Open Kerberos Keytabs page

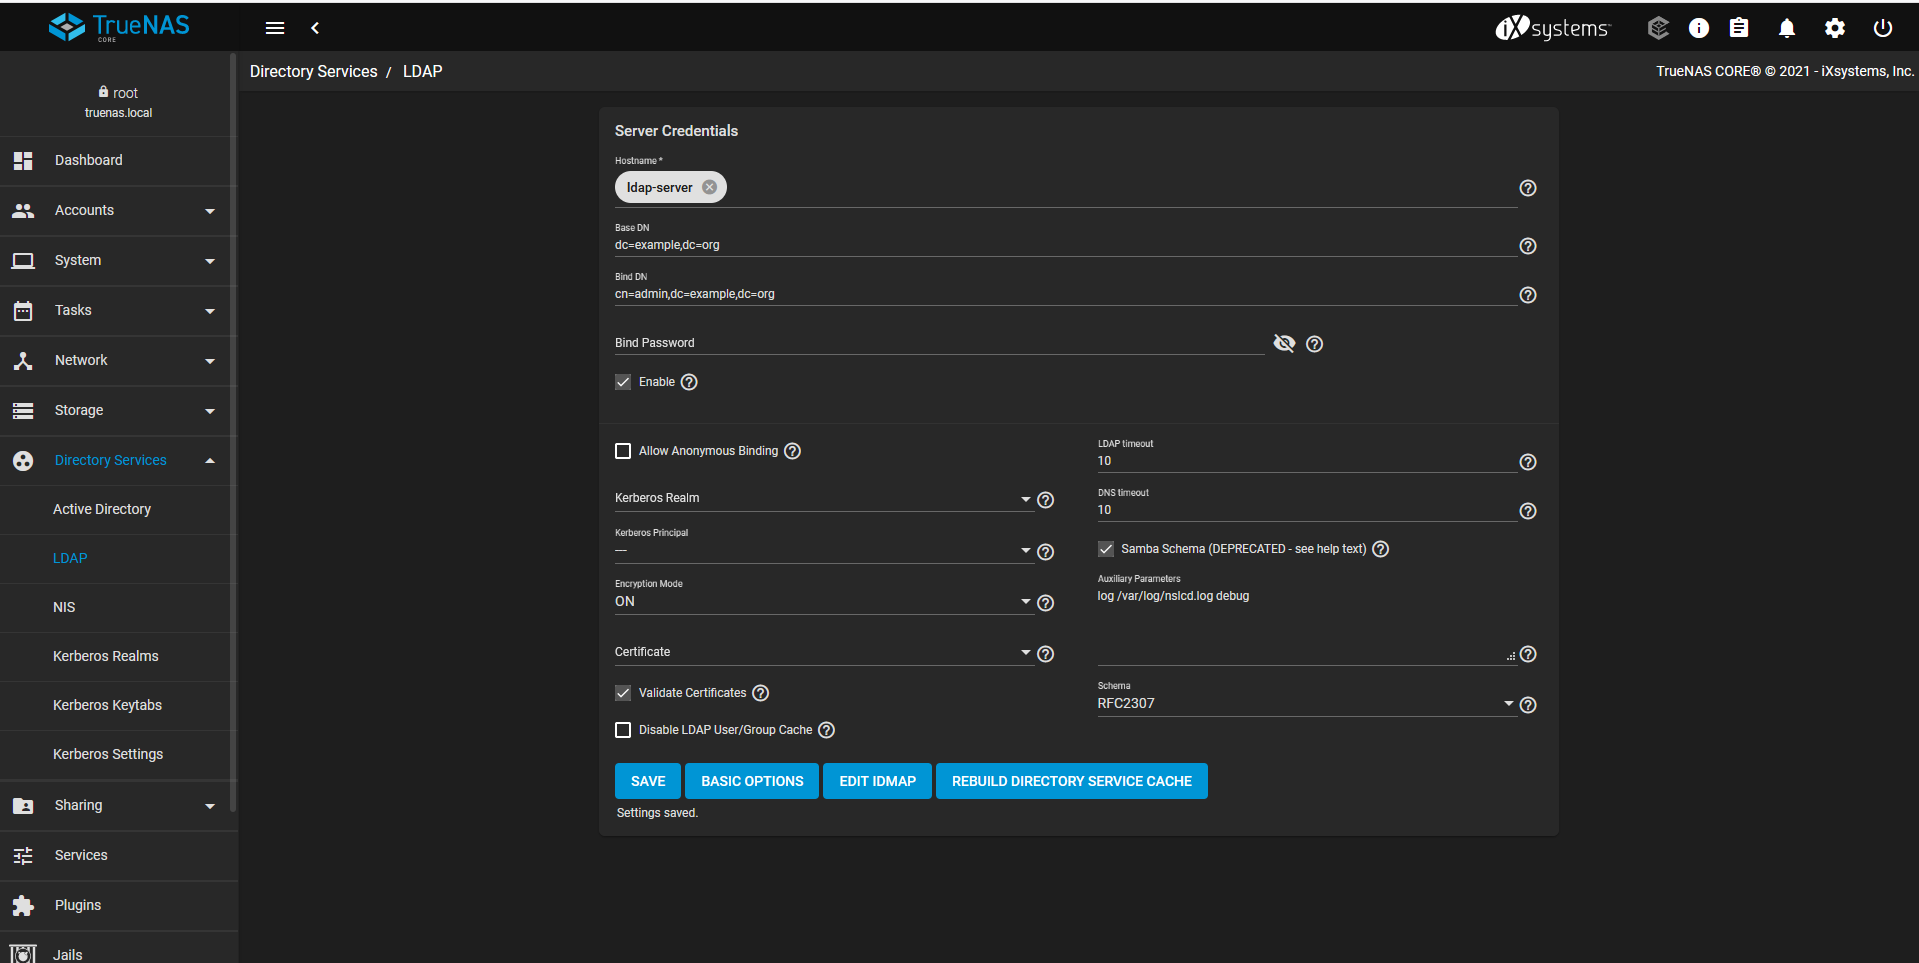[118, 706]
